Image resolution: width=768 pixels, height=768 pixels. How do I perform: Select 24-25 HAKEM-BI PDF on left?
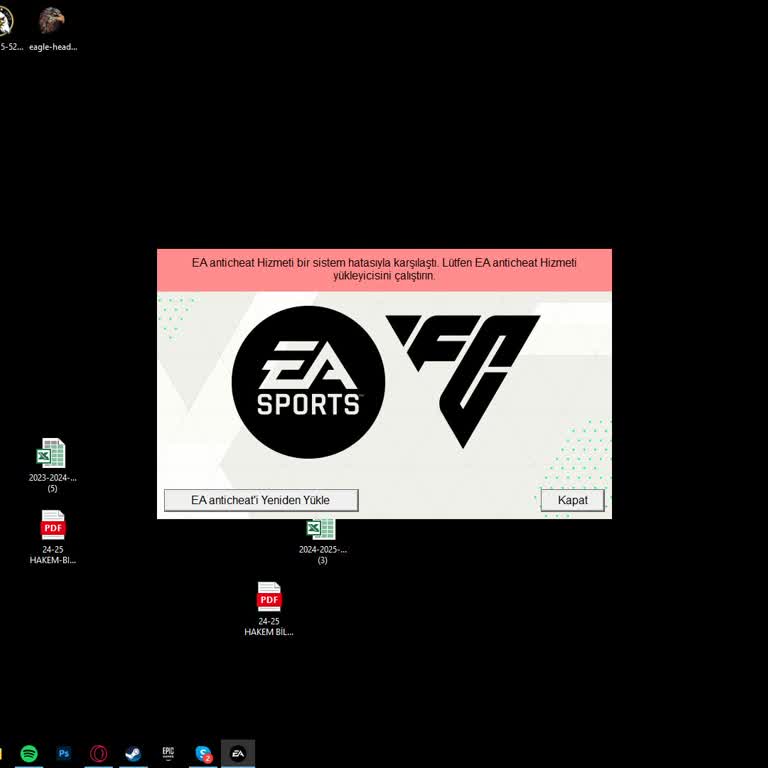pos(52,537)
